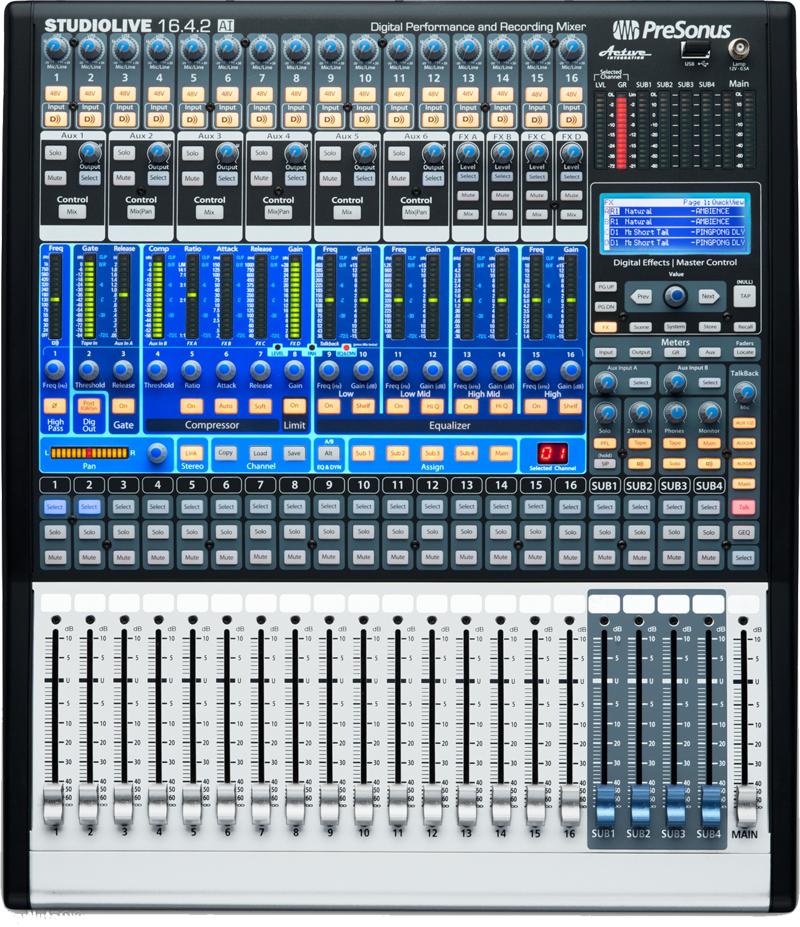Enable Compressor Auto mode
The image size is (800, 927).
coord(225,406)
